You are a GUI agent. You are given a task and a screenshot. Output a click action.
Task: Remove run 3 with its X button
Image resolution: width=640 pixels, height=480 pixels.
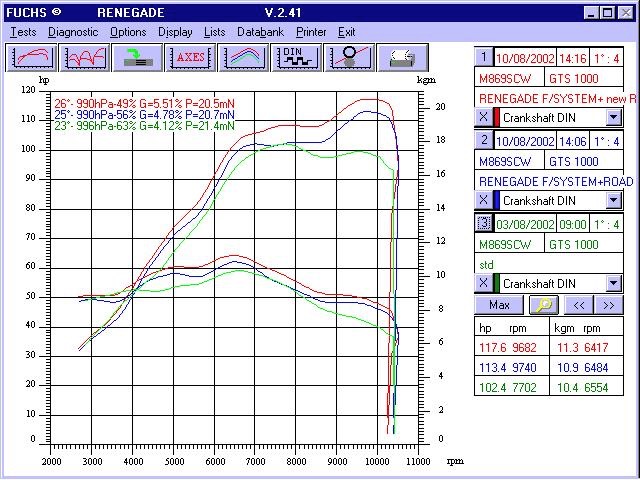coord(484,283)
